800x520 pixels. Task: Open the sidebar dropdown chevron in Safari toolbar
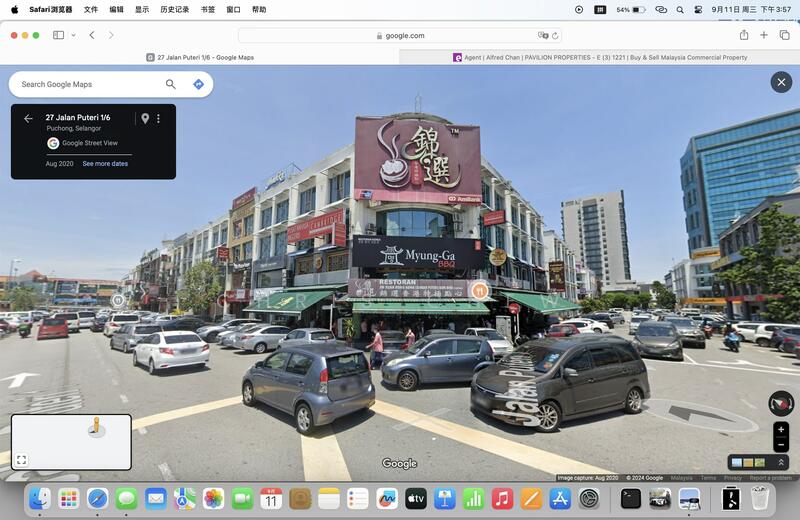[x=73, y=35]
